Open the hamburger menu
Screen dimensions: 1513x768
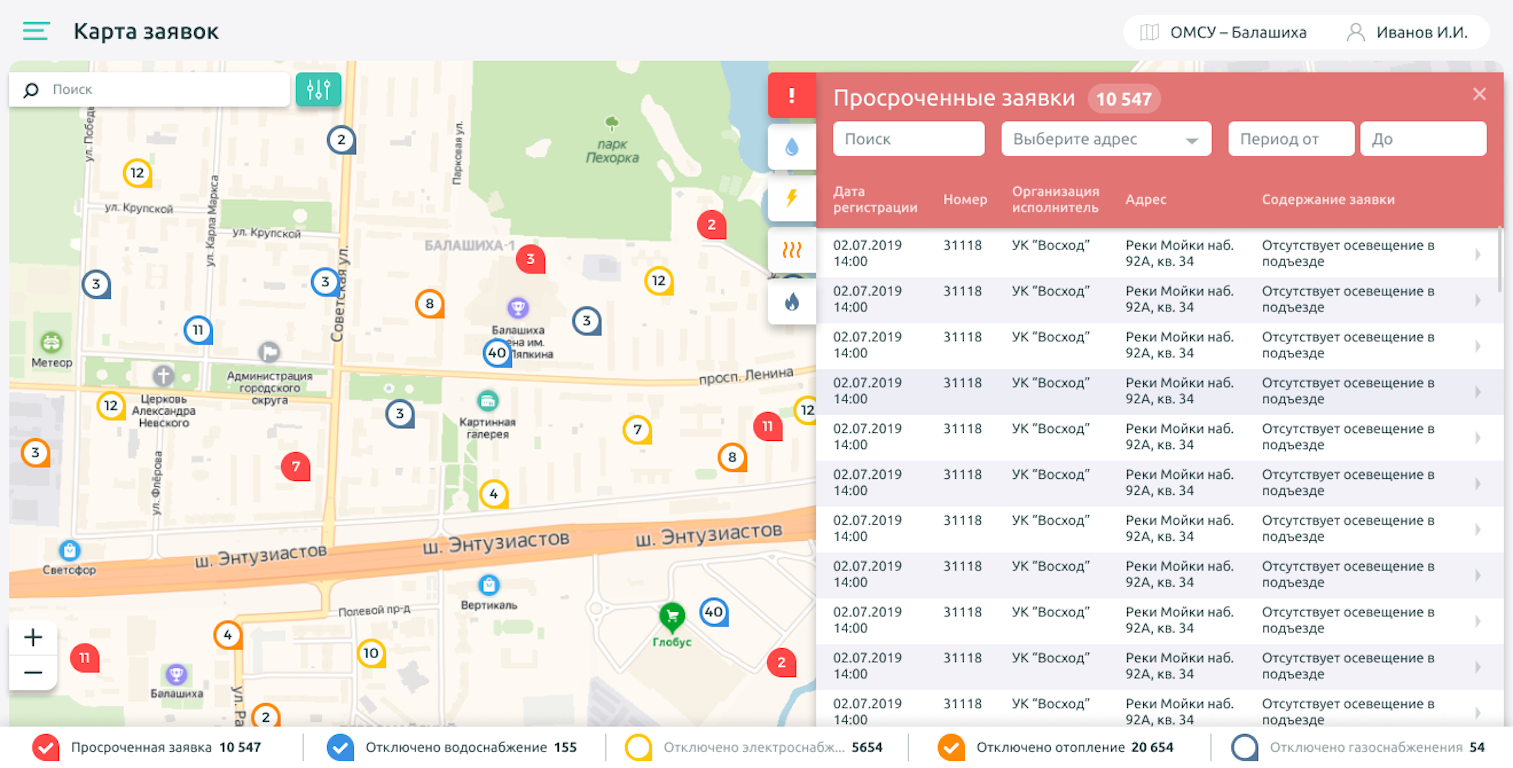pos(36,32)
